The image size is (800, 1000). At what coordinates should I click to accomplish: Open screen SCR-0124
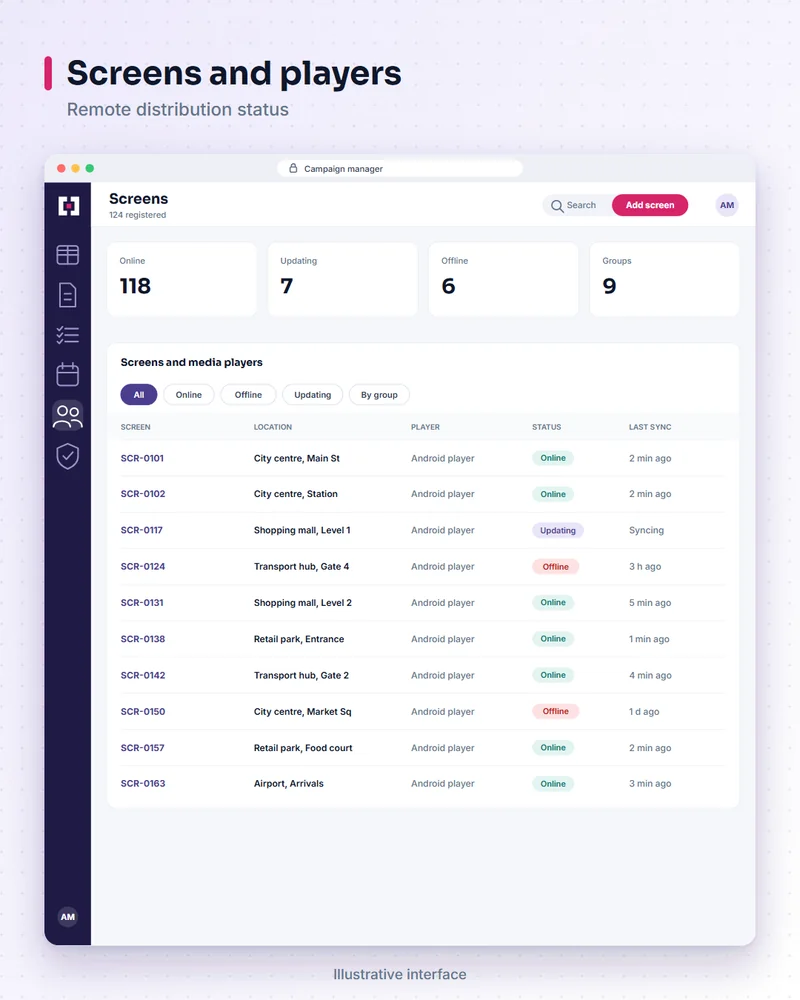click(143, 566)
